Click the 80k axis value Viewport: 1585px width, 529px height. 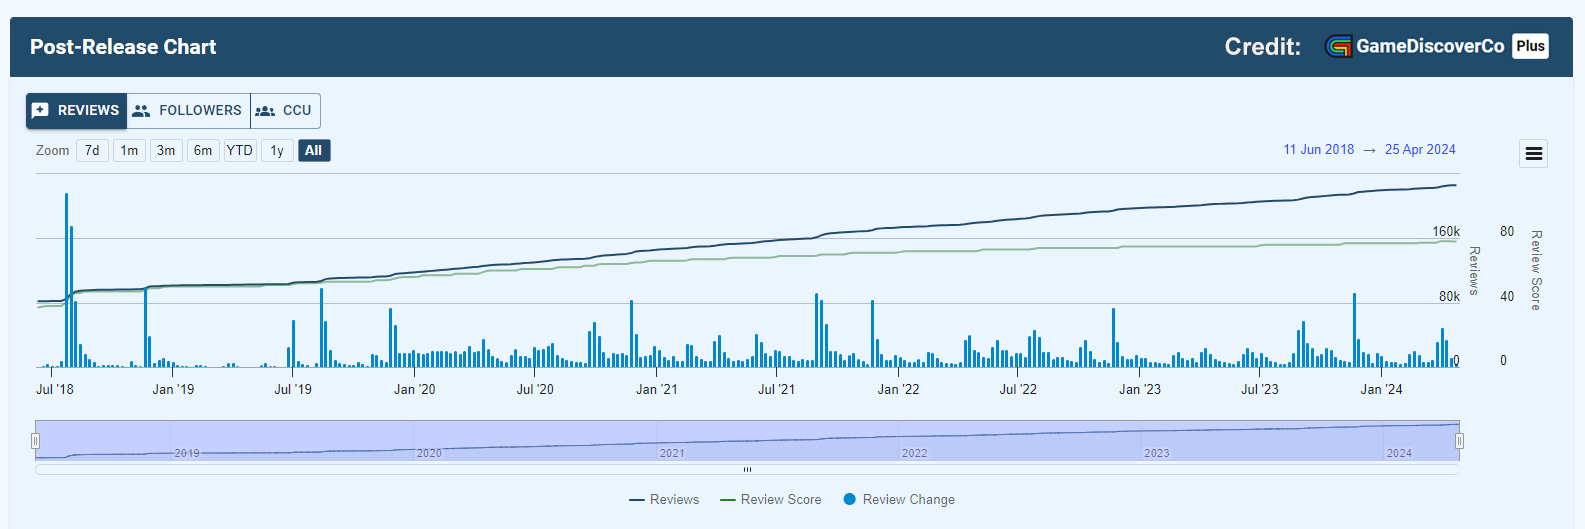[1449, 297]
